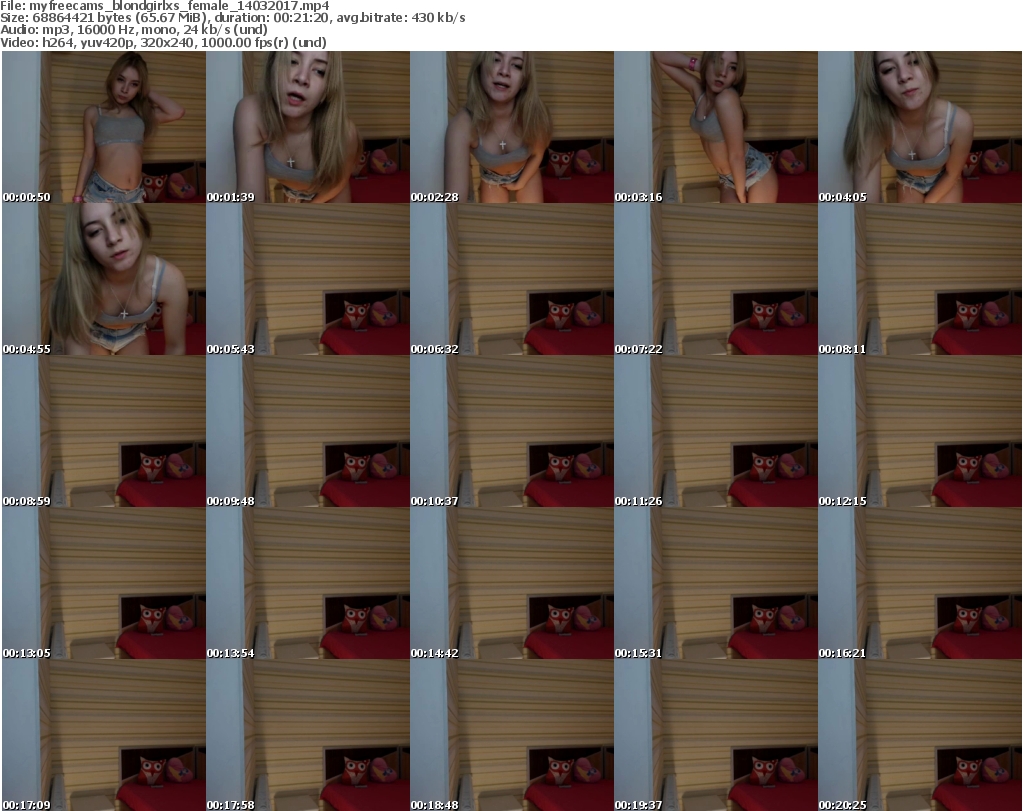
Task: Select the thumbnail stamped 00:02:28
Action: pos(511,127)
